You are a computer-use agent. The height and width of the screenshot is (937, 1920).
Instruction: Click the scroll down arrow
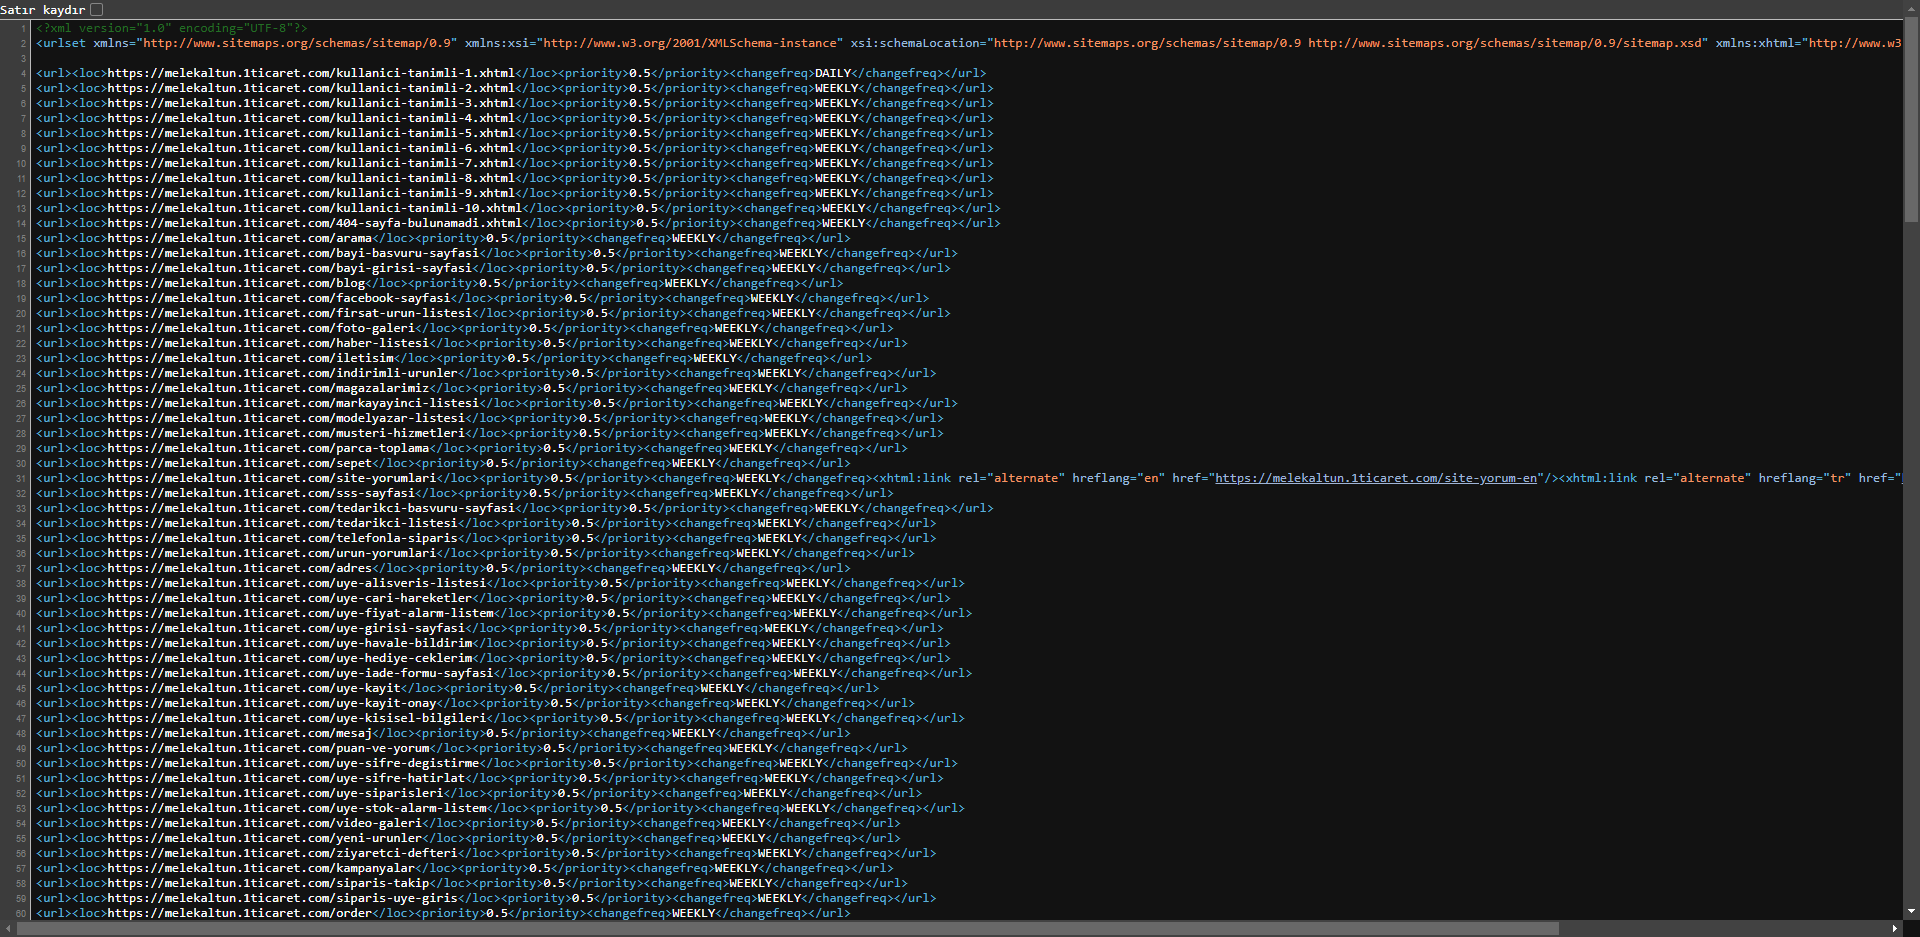pos(1911,911)
